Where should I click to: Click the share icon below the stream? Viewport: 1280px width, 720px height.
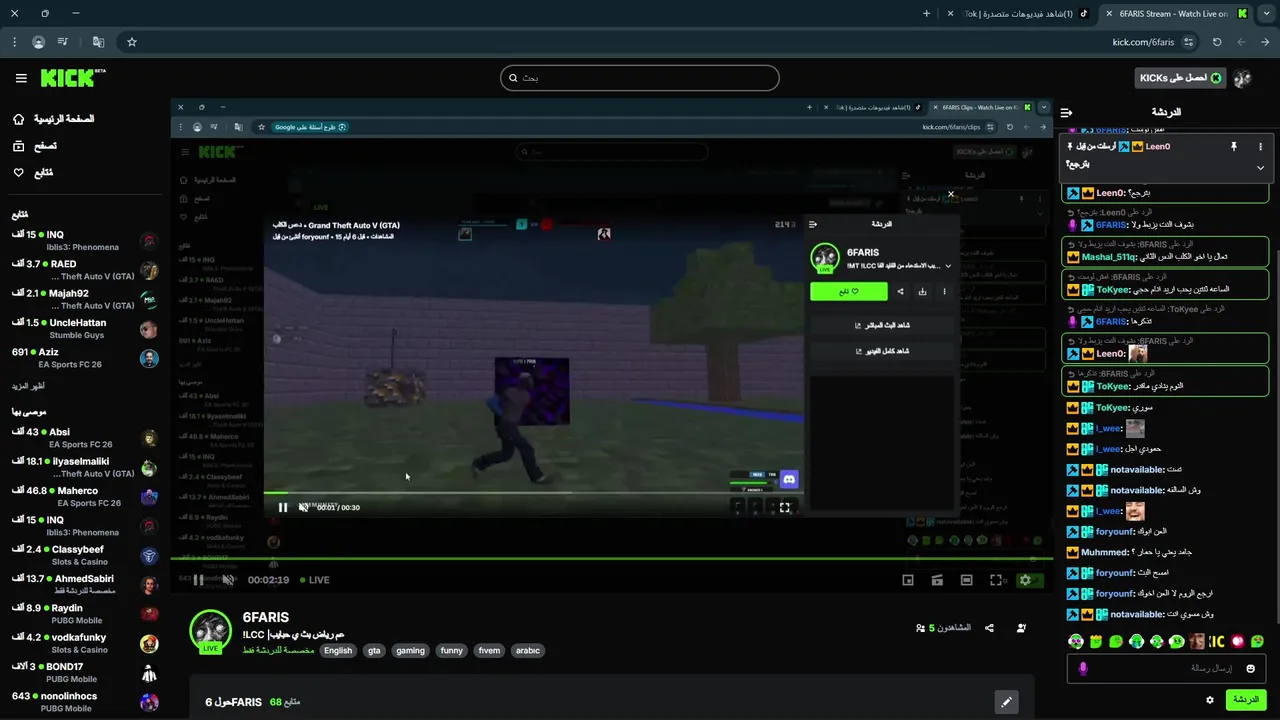click(x=989, y=628)
